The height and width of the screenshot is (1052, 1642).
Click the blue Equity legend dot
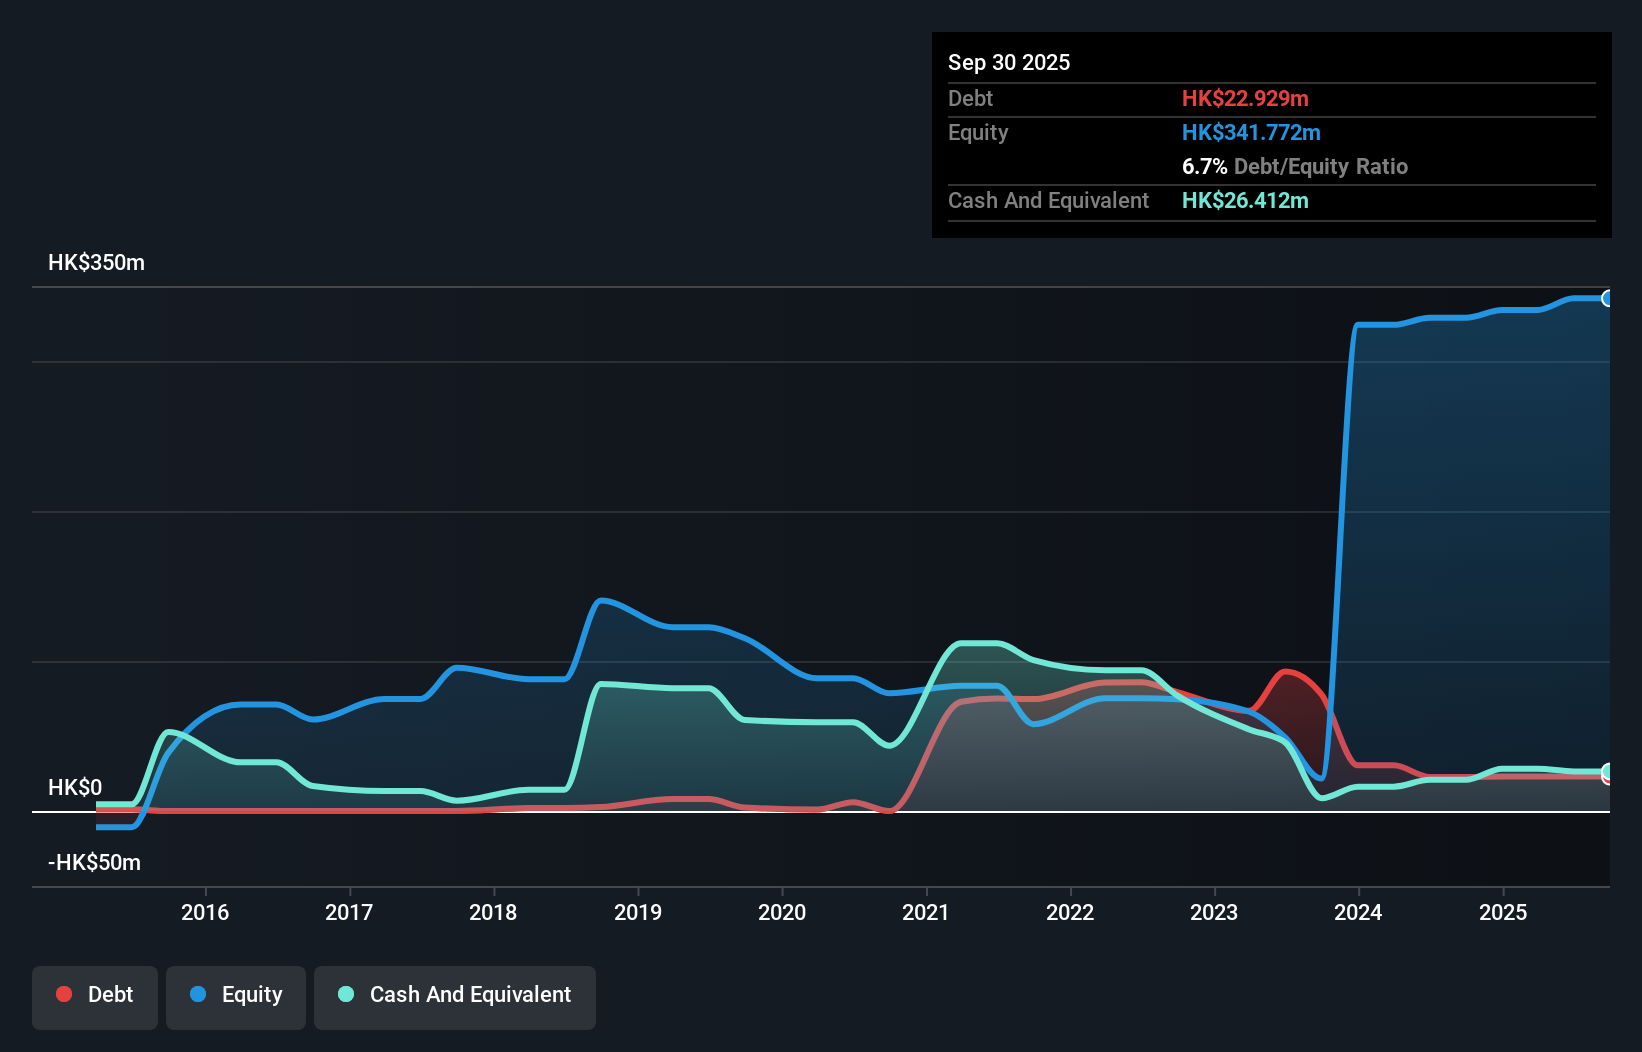click(x=198, y=994)
